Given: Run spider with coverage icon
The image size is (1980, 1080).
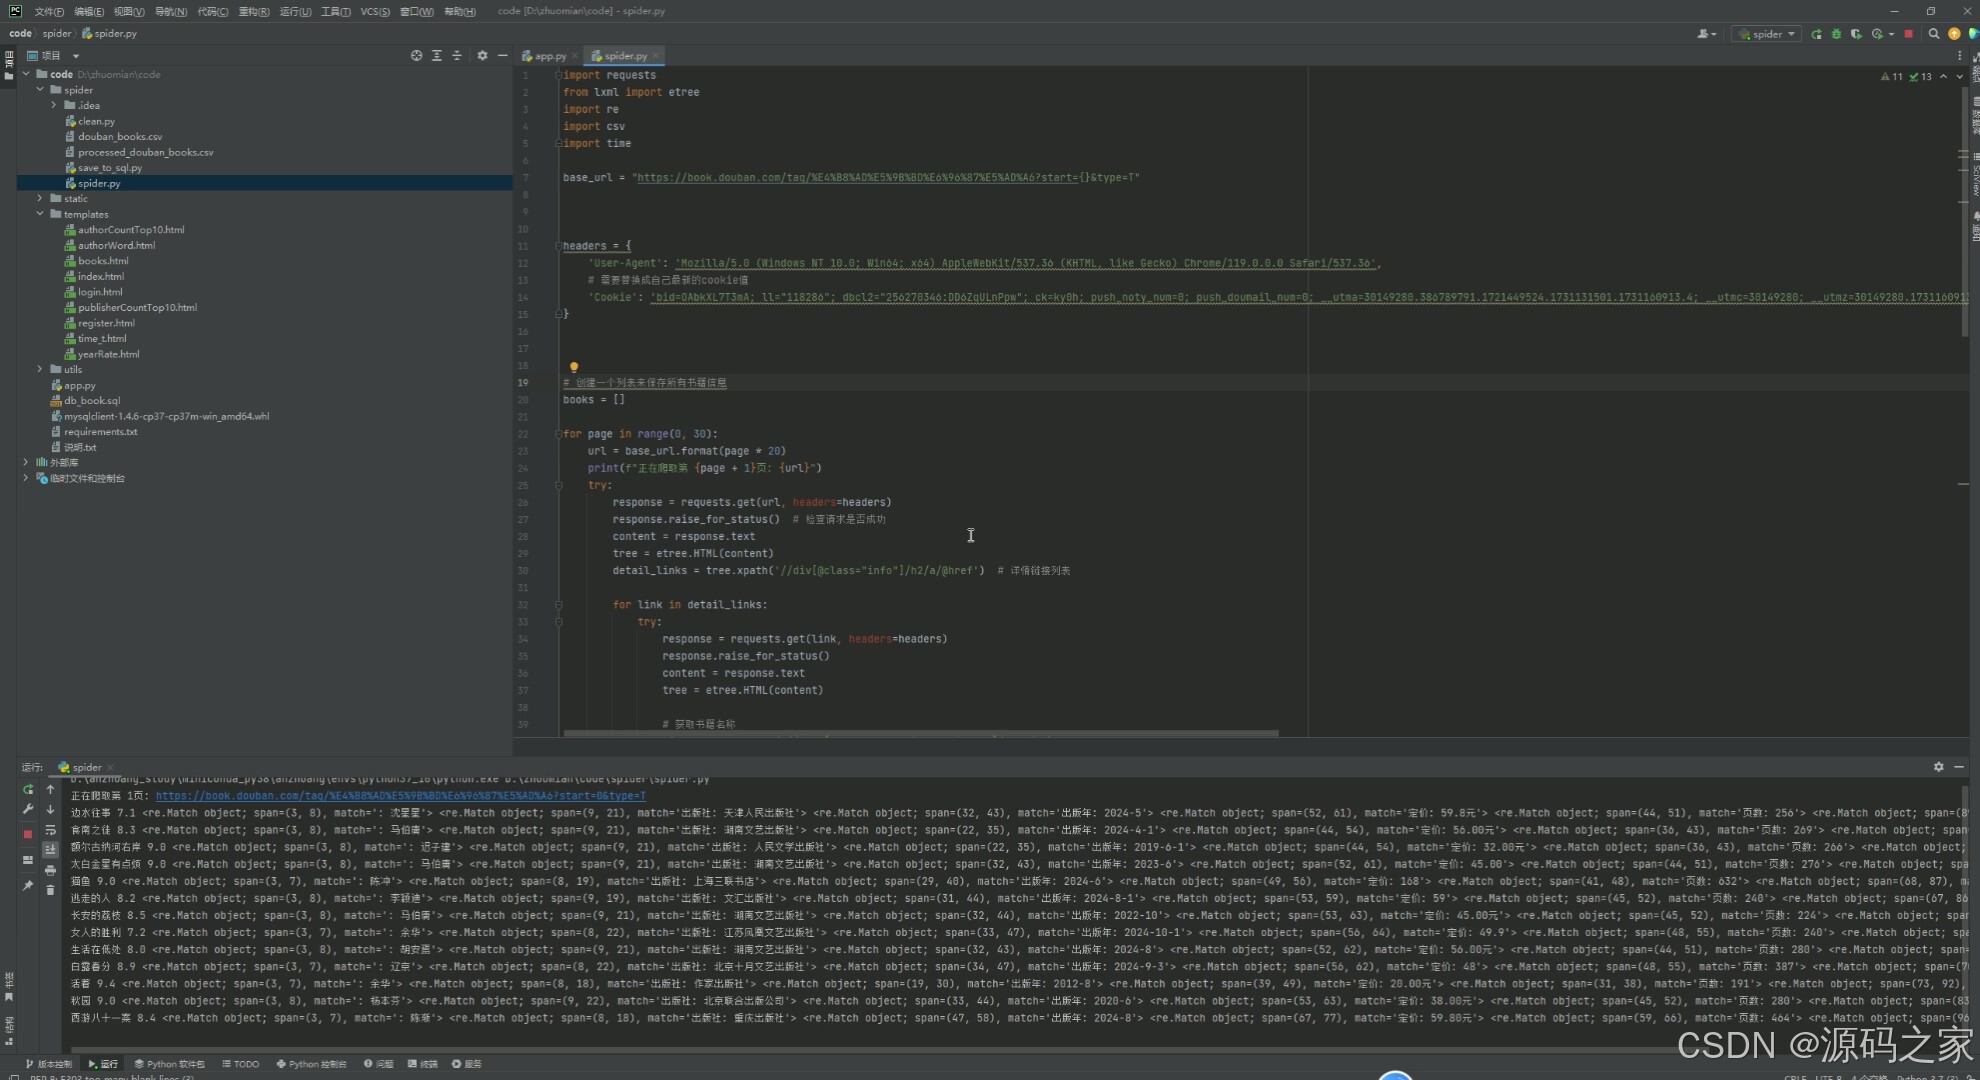Looking at the screenshot, I should pyautogui.click(x=1856, y=34).
